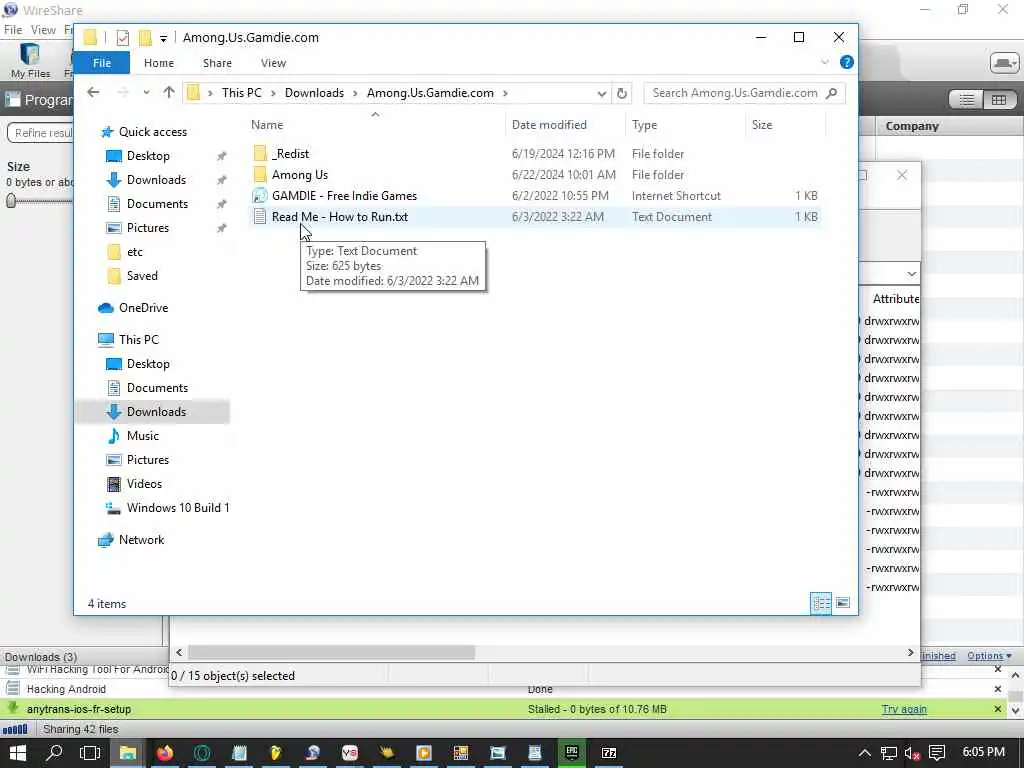Image resolution: width=1024 pixels, height=768 pixels.
Task: Select This PC in navigation pane
Action: pyautogui.click(x=138, y=340)
